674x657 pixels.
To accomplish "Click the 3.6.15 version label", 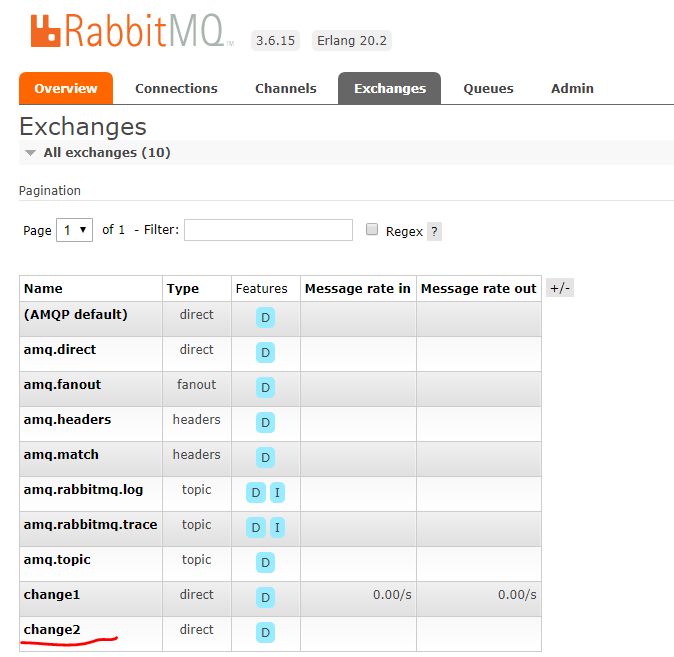I will click(x=275, y=40).
